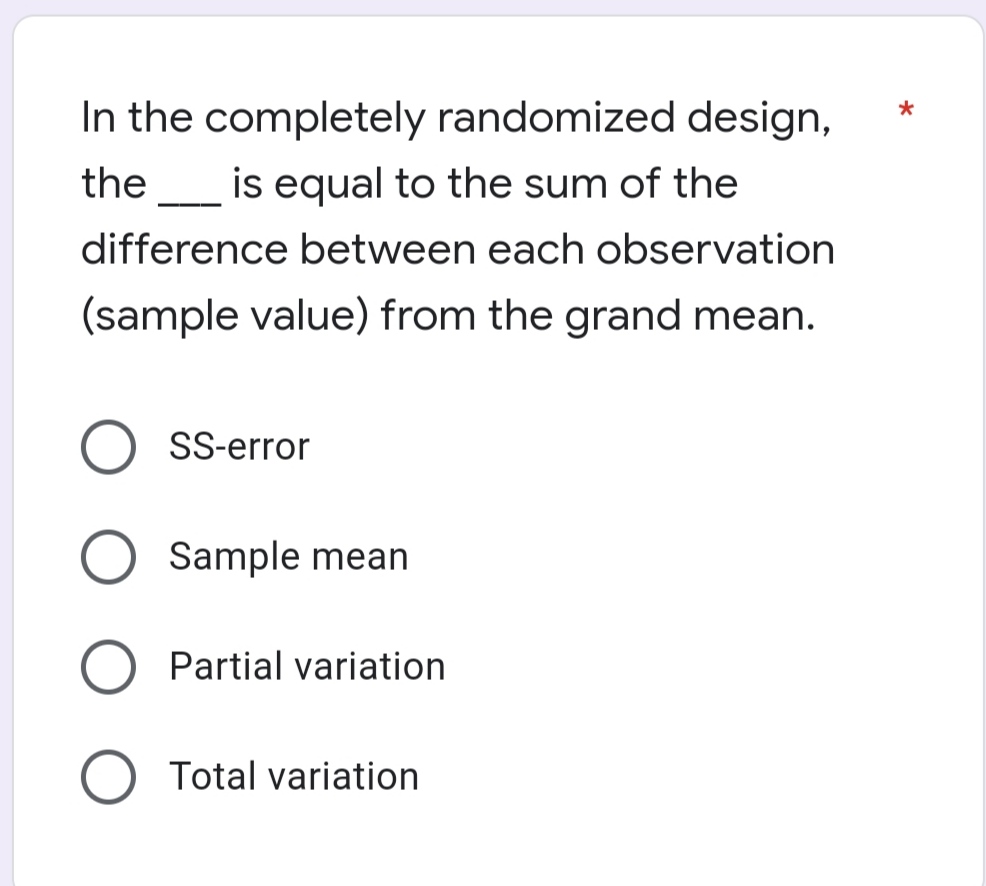
Task: Click the circle next to SS-error
Action: 109,447
